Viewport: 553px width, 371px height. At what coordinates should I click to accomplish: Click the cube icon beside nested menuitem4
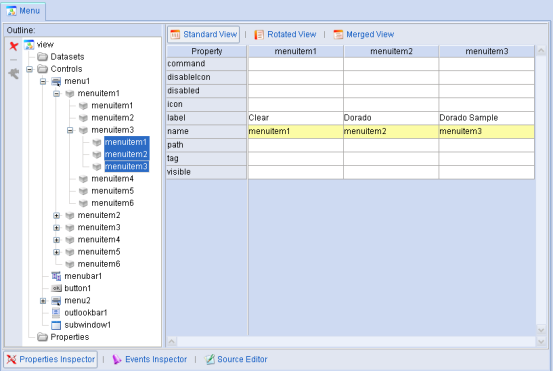(83, 179)
